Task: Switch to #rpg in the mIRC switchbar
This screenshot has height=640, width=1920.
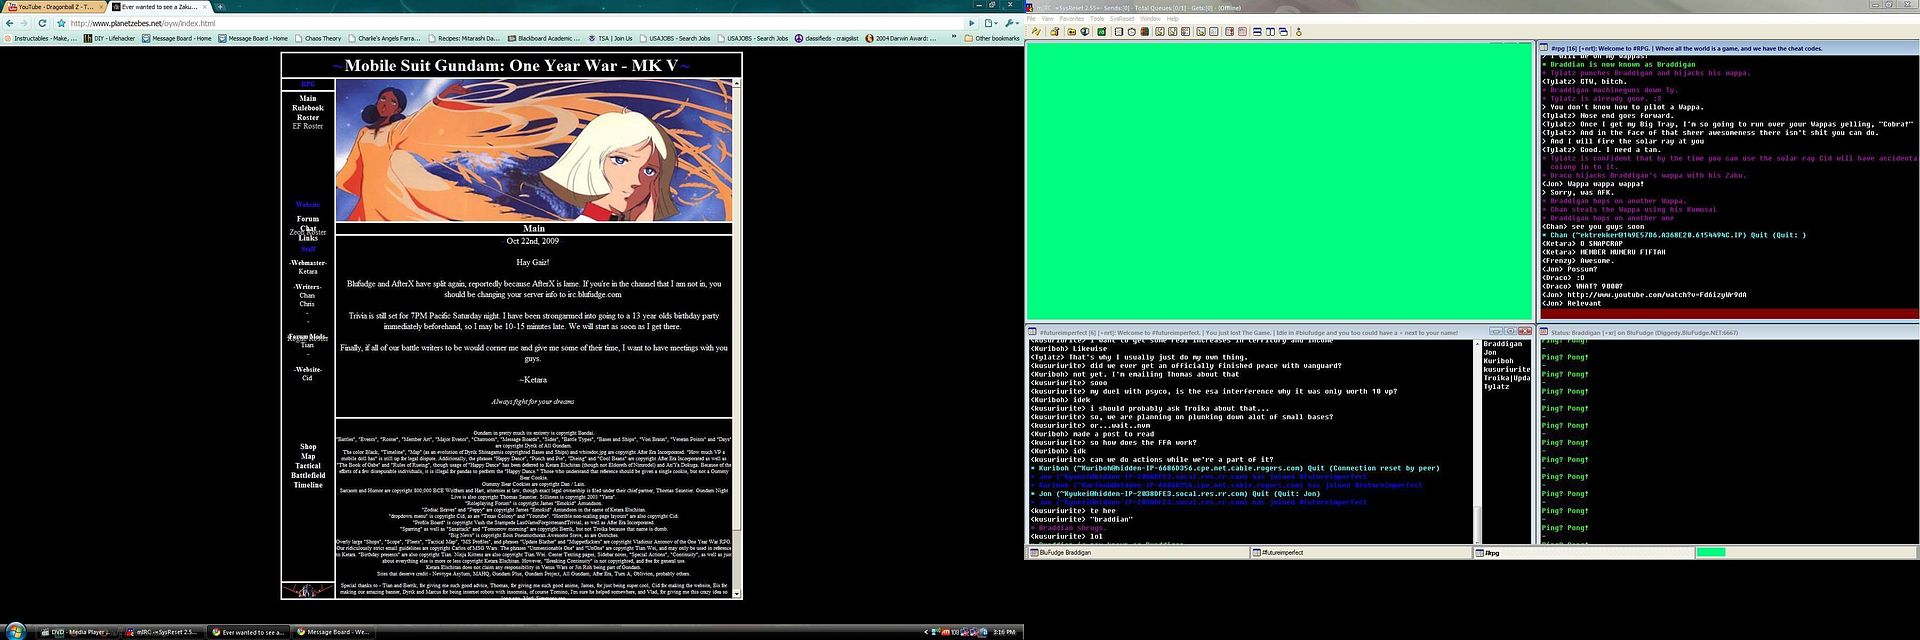Action: (1582, 553)
